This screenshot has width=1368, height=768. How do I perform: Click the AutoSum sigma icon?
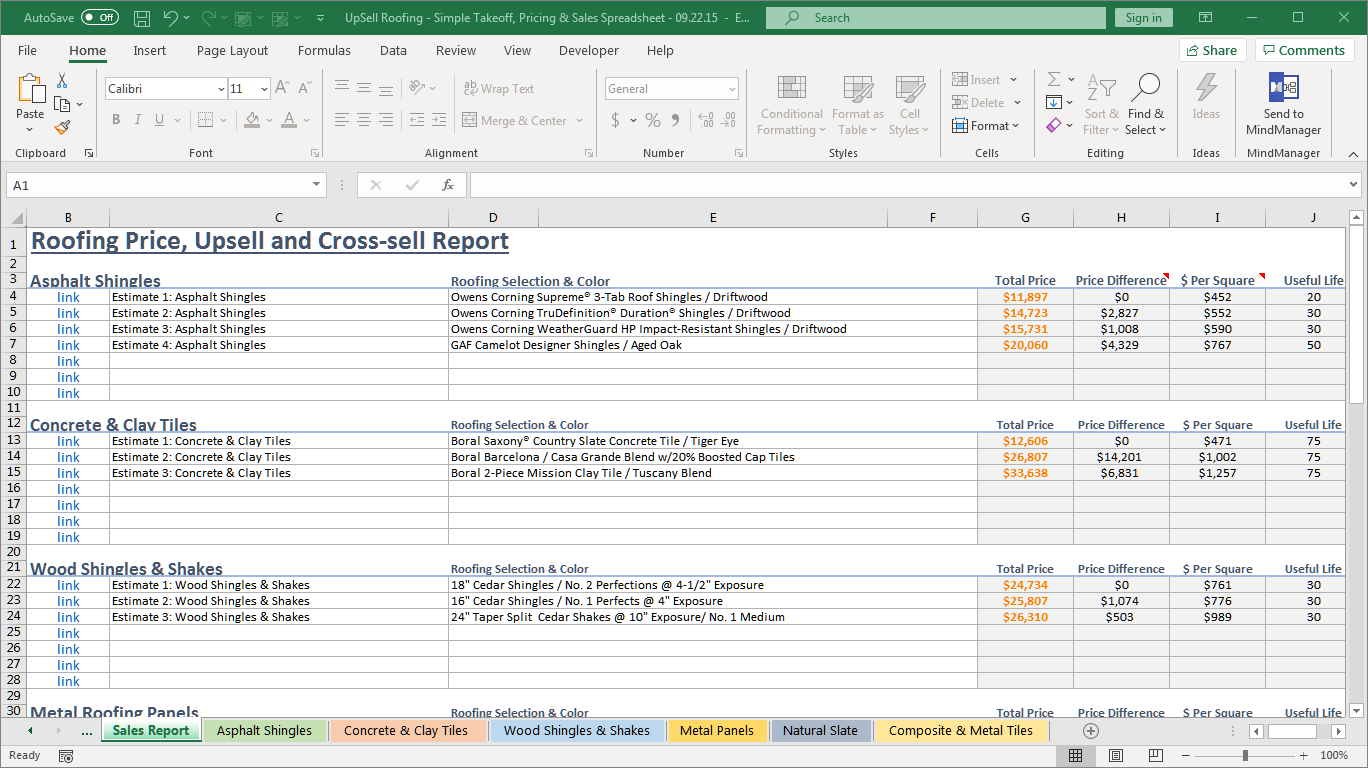tap(1054, 79)
